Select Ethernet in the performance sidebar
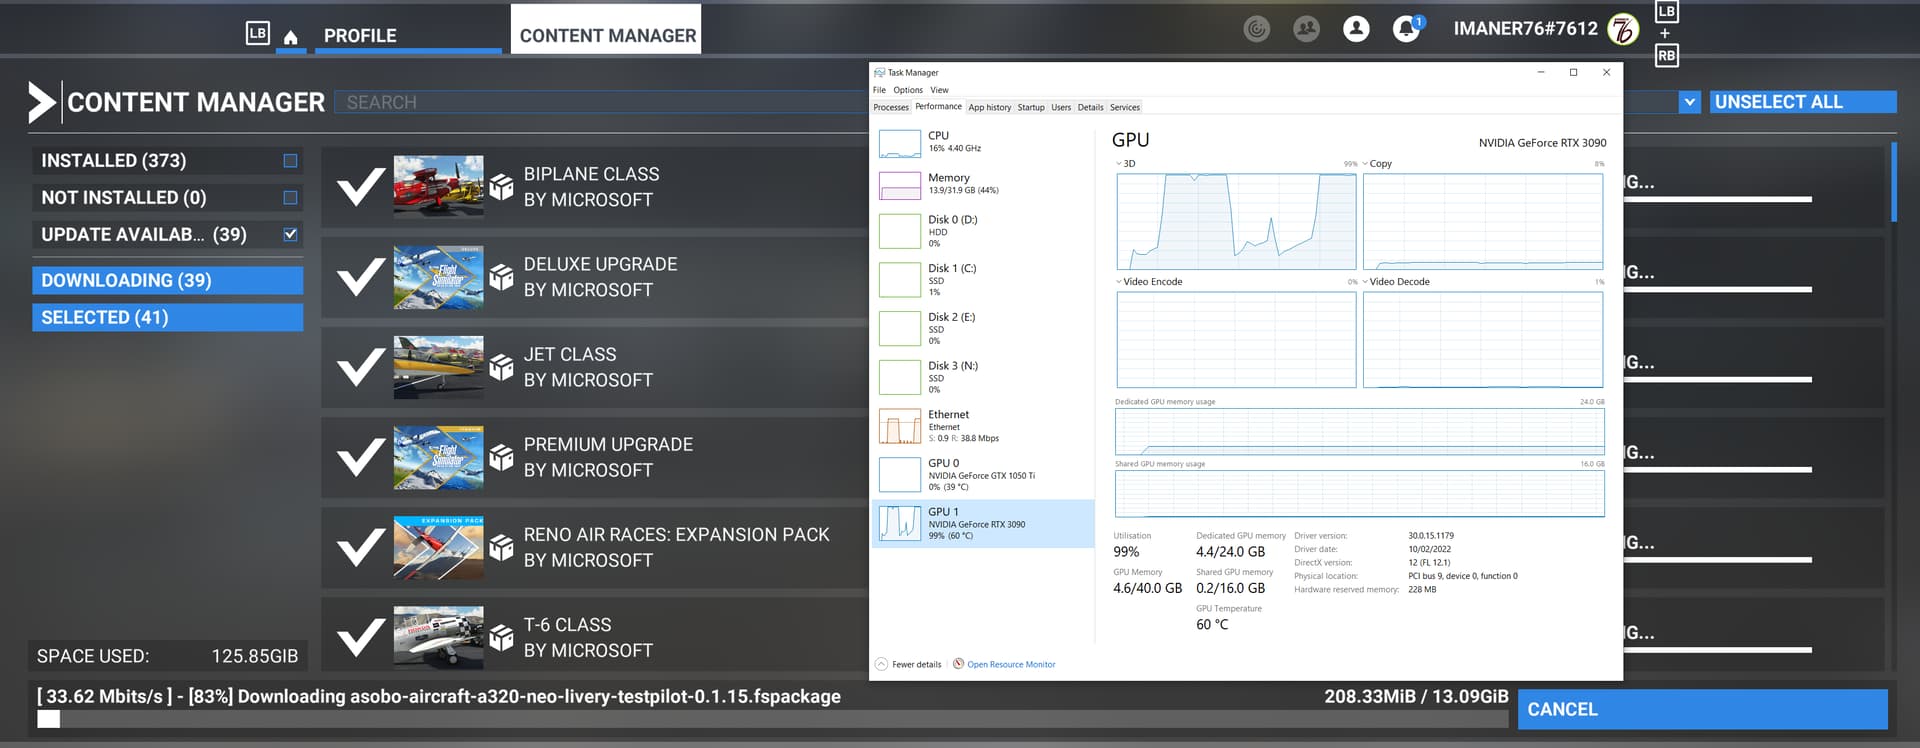The height and width of the screenshot is (748, 1920). point(983,427)
